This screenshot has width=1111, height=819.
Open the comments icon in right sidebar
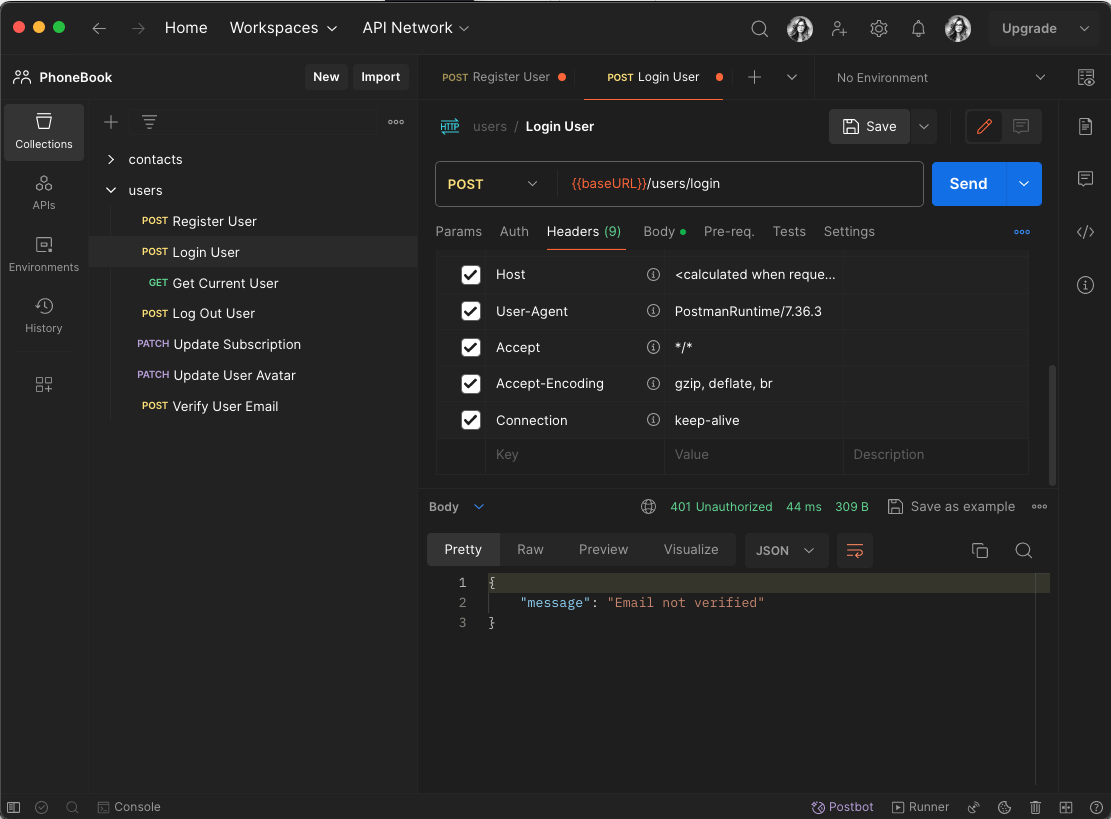coord(1085,179)
